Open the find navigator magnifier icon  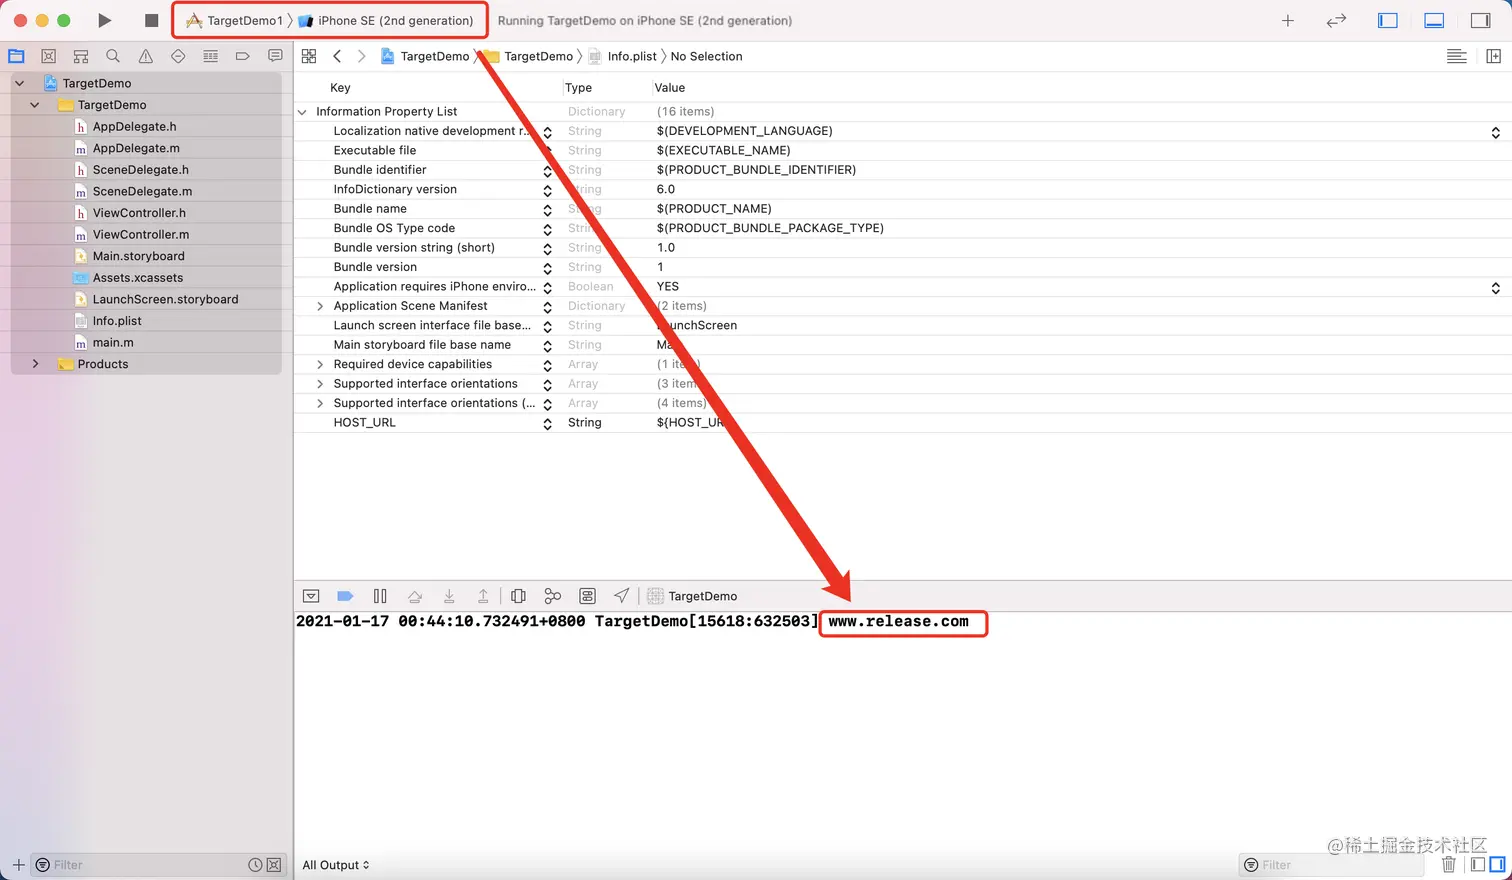click(113, 56)
